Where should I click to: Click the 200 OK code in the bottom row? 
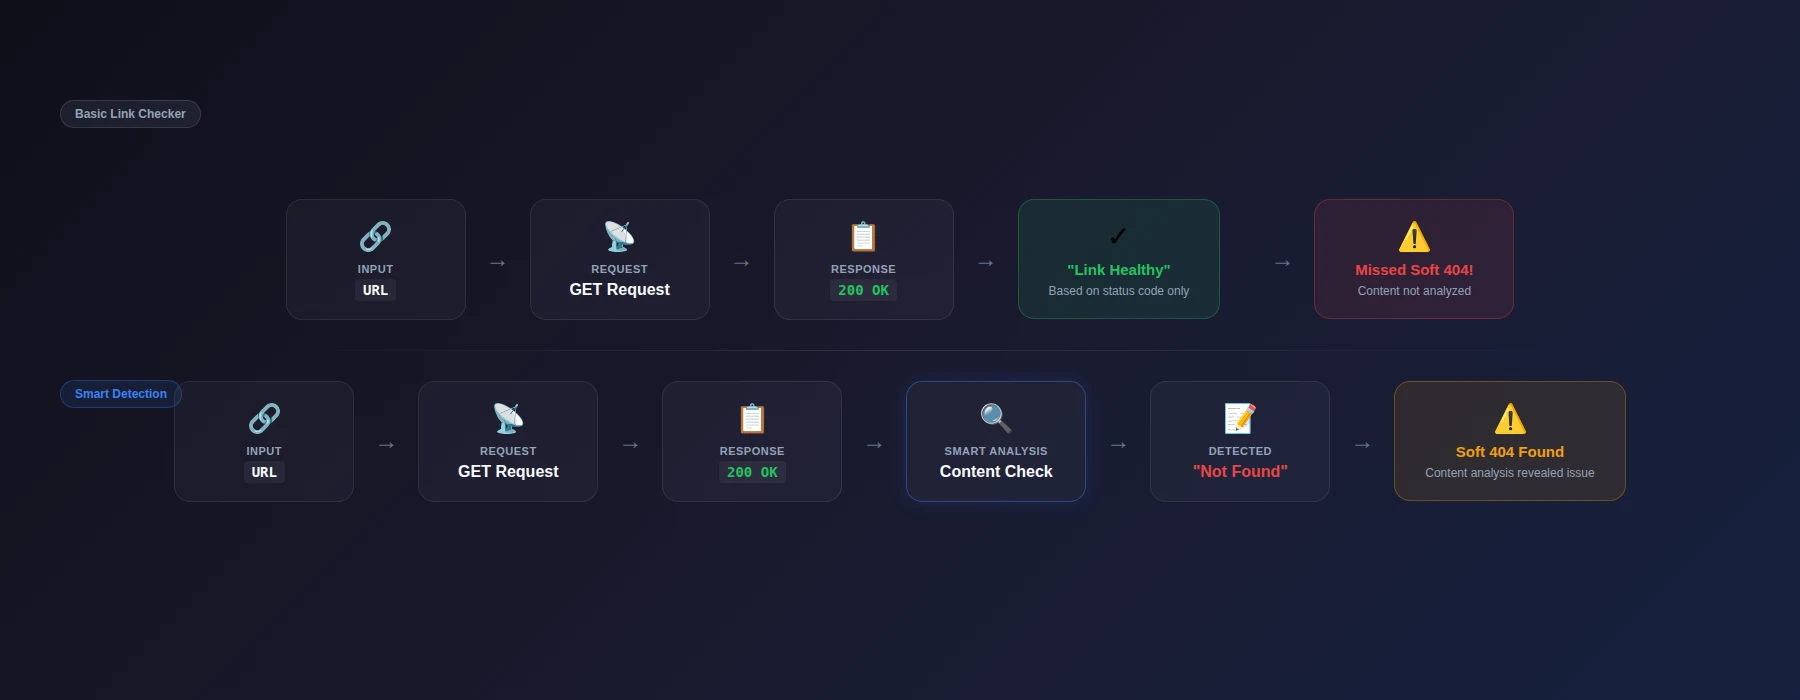[752, 473]
